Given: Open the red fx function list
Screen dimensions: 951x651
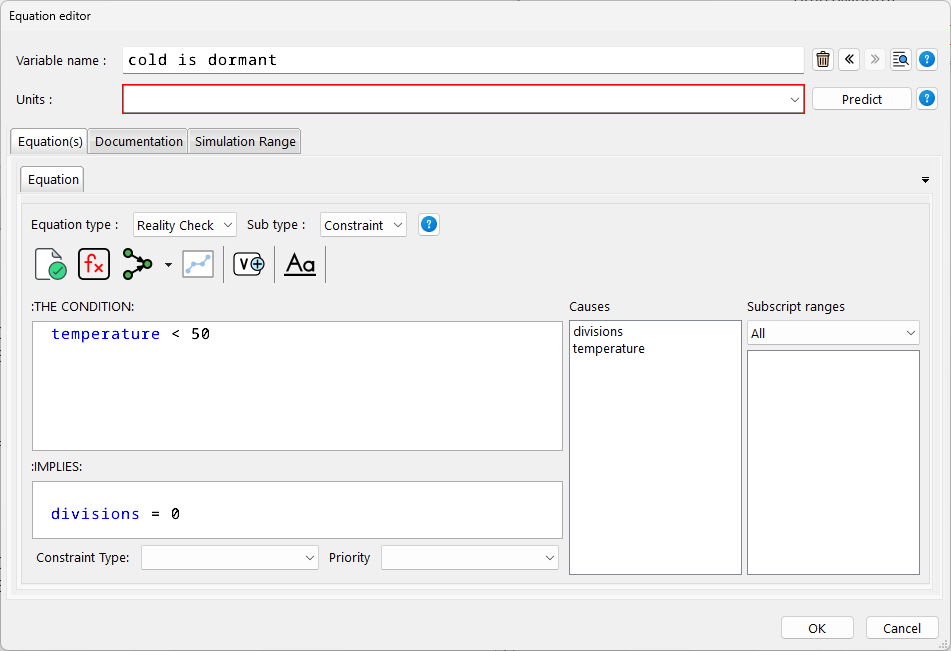Looking at the screenshot, I should (94, 264).
